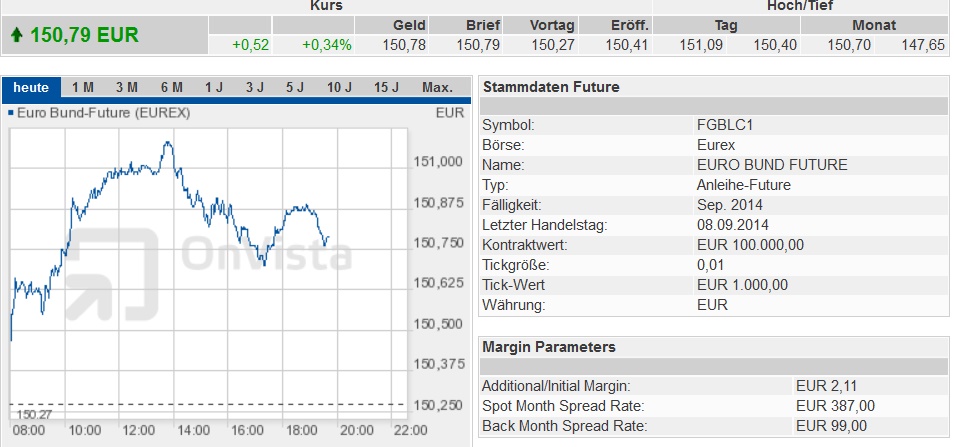
Task: Click the blue legend square for Euro Bund-Future
Action: (11, 113)
